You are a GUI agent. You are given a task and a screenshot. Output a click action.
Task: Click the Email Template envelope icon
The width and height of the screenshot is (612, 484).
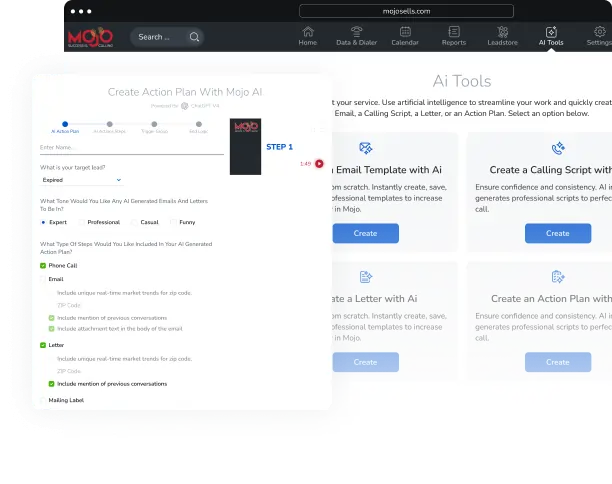[366, 148]
